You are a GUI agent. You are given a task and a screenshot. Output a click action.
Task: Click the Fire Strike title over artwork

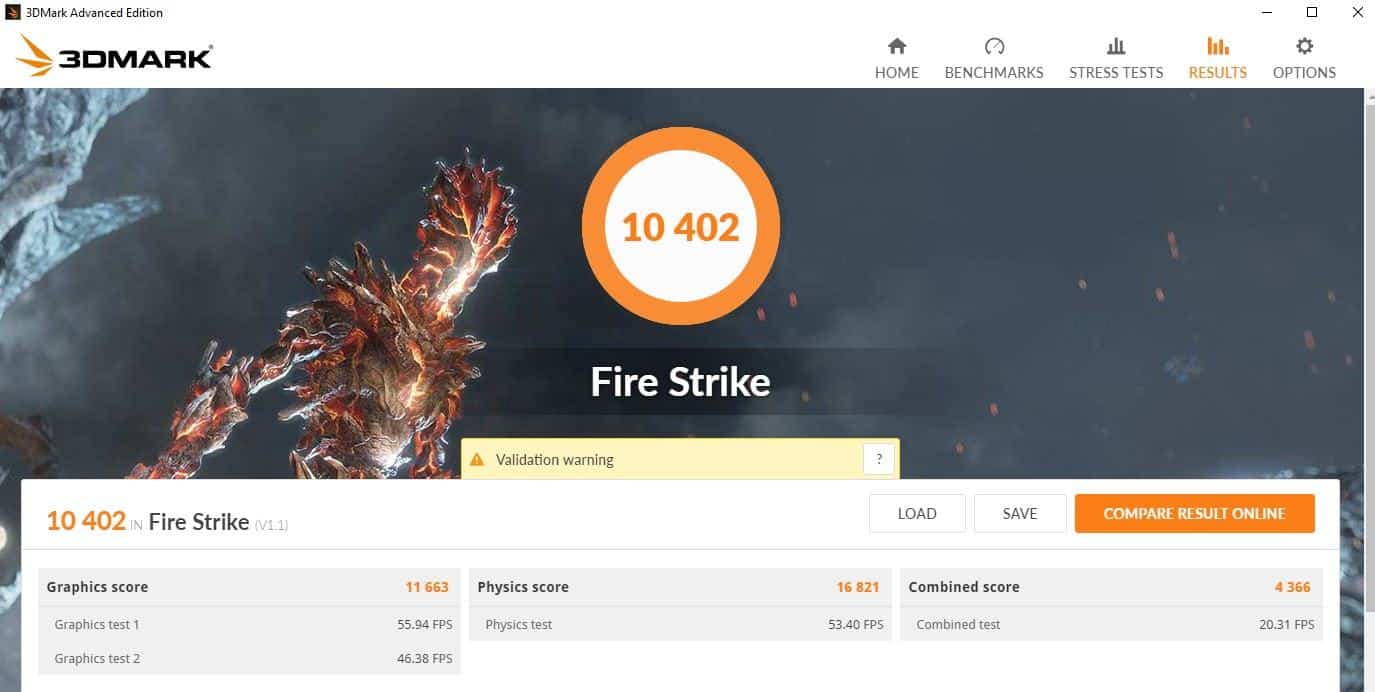[x=681, y=381]
